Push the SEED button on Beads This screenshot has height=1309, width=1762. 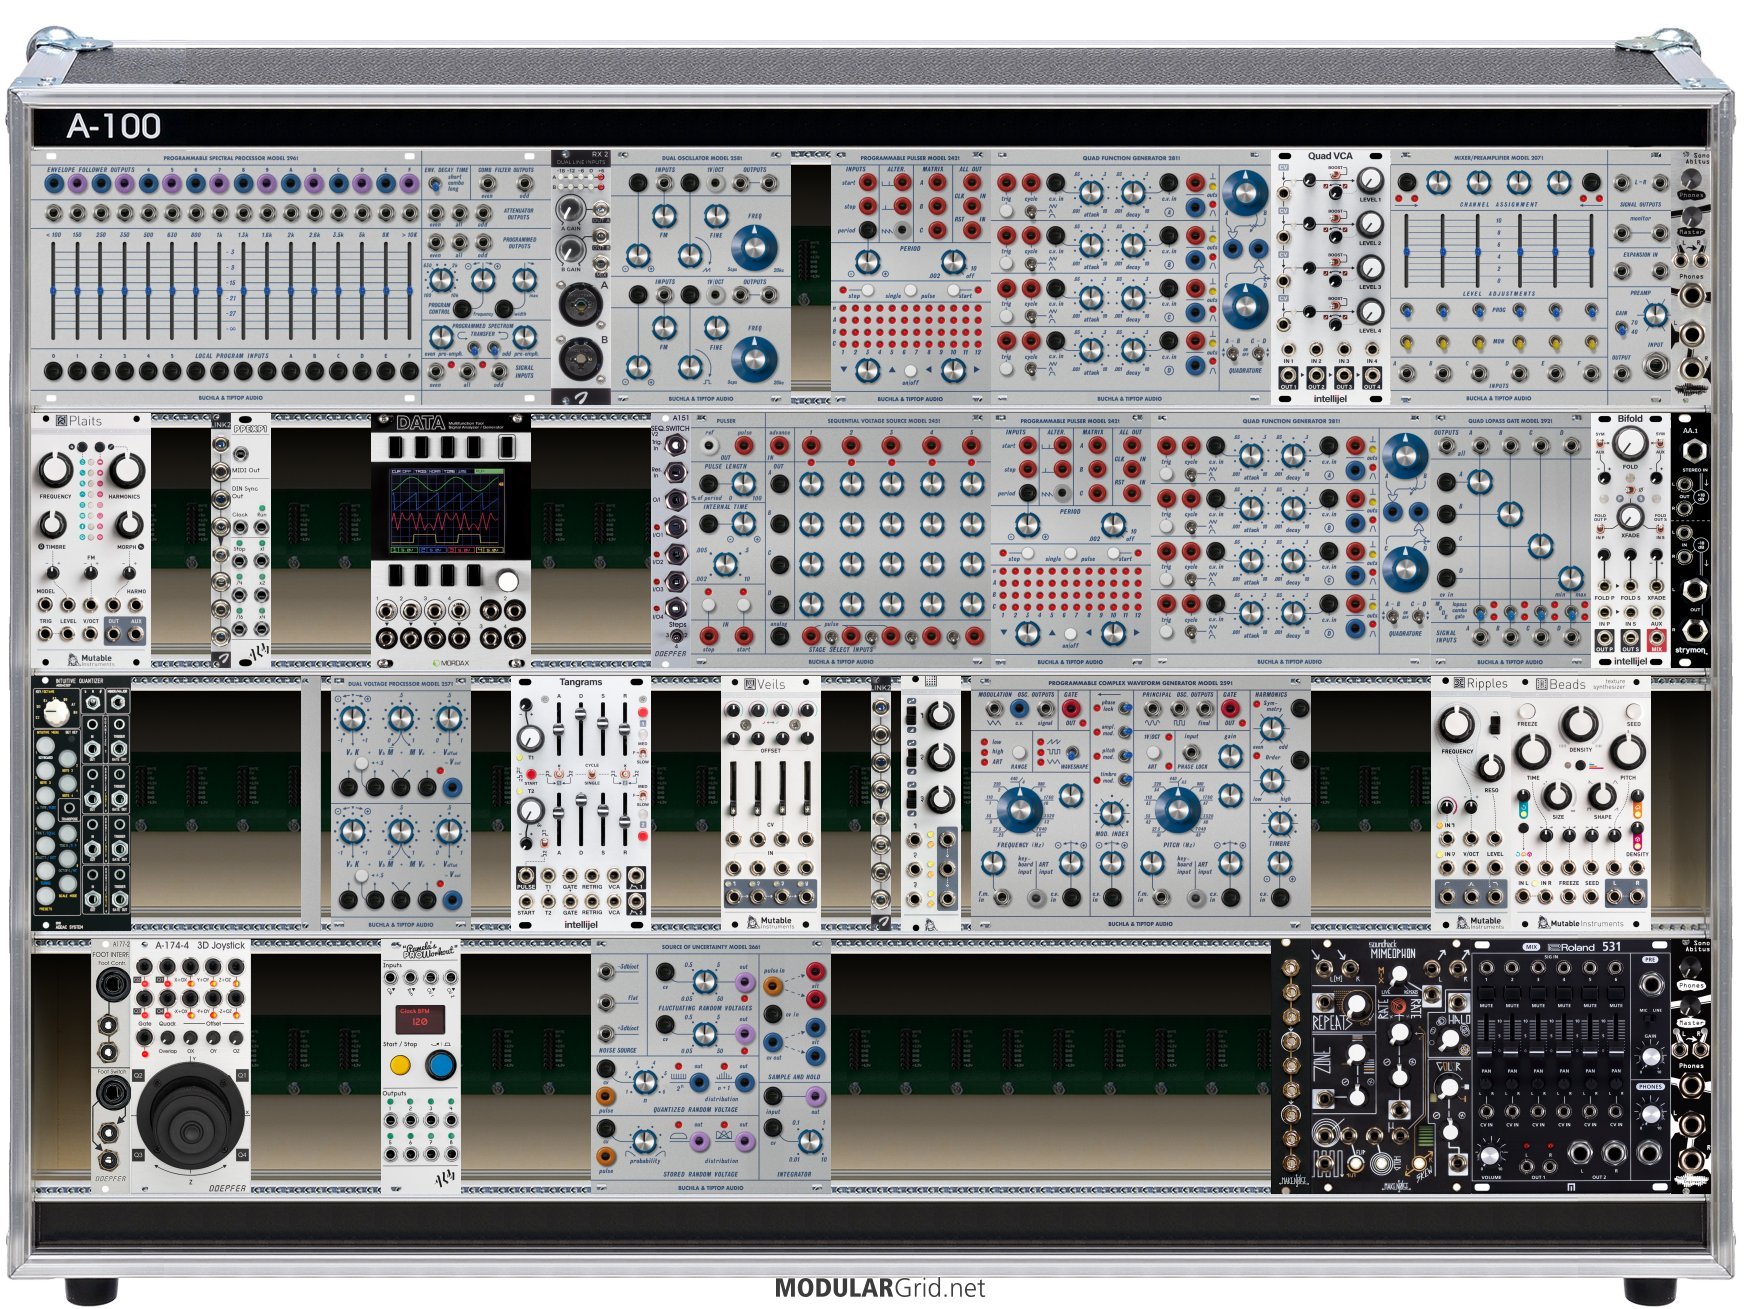pyautogui.click(x=1633, y=712)
